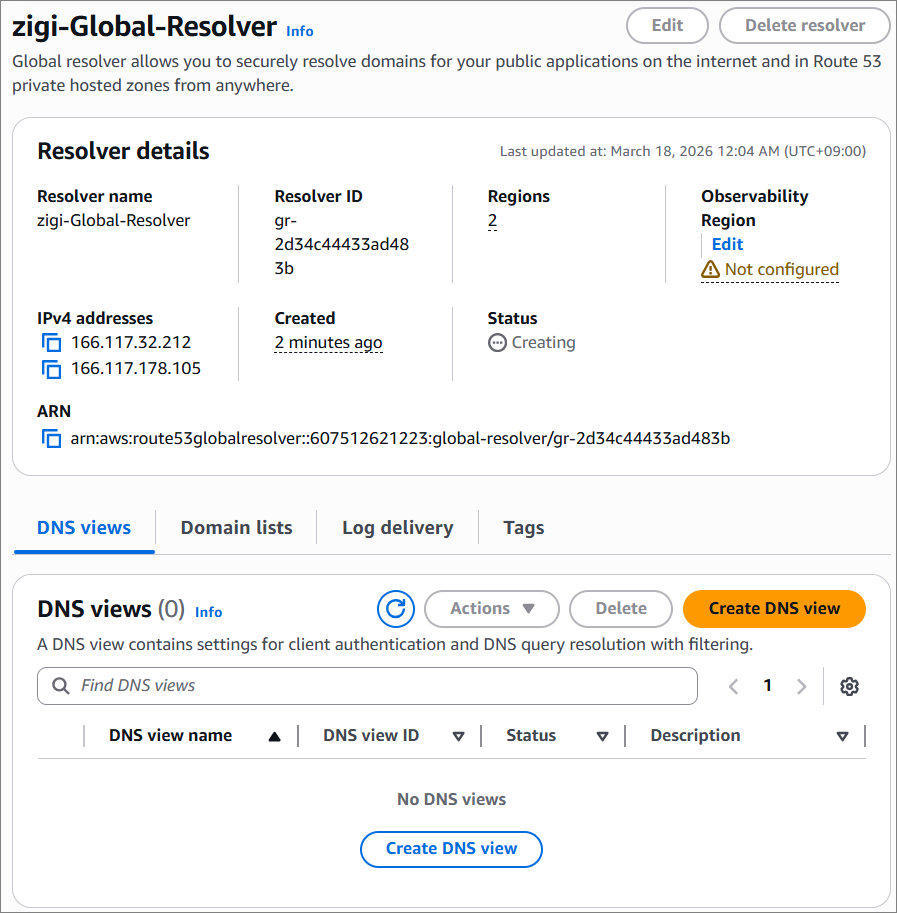Sort the DNS view ID column
The height and width of the screenshot is (913, 897).
459,737
